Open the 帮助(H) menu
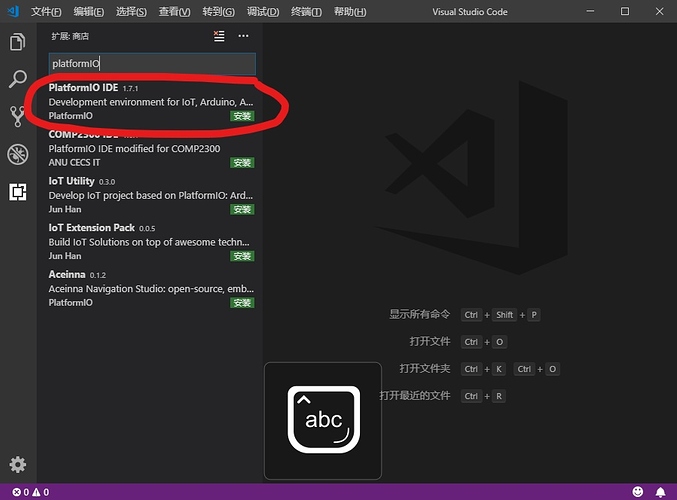Screen dimensions: 677x500 [350, 12]
